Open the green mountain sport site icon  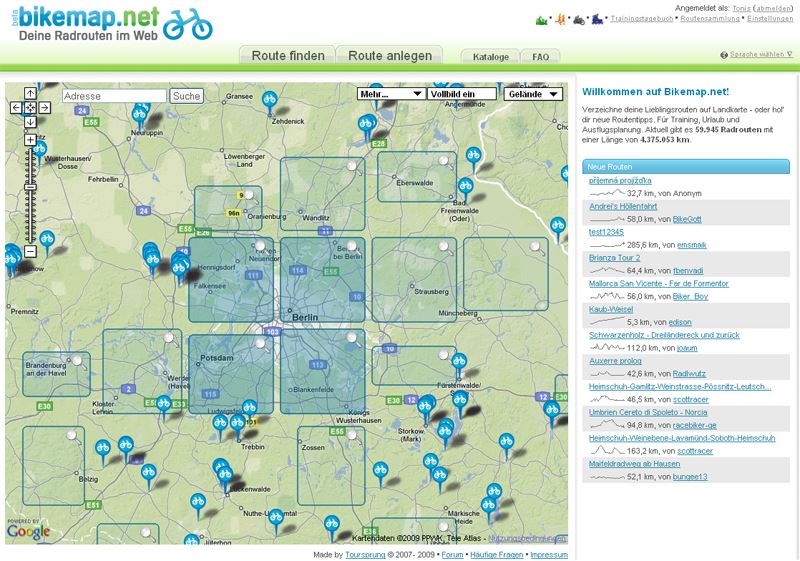point(541,20)
